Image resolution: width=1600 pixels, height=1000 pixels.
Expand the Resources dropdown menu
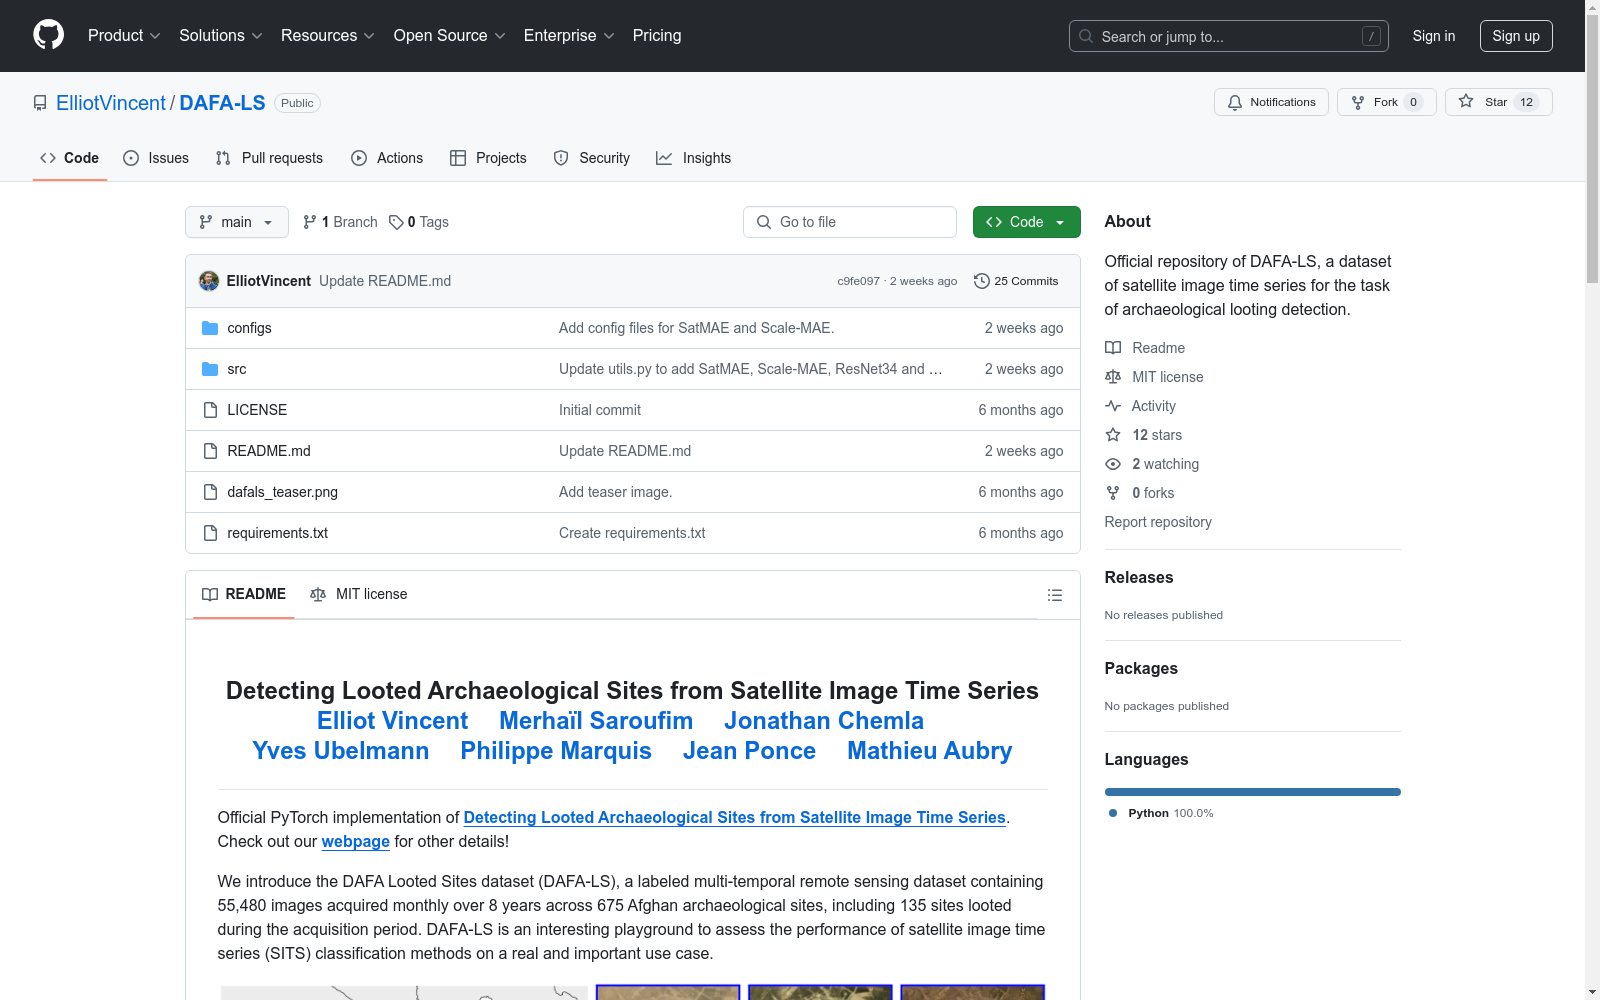click(328, 36)
